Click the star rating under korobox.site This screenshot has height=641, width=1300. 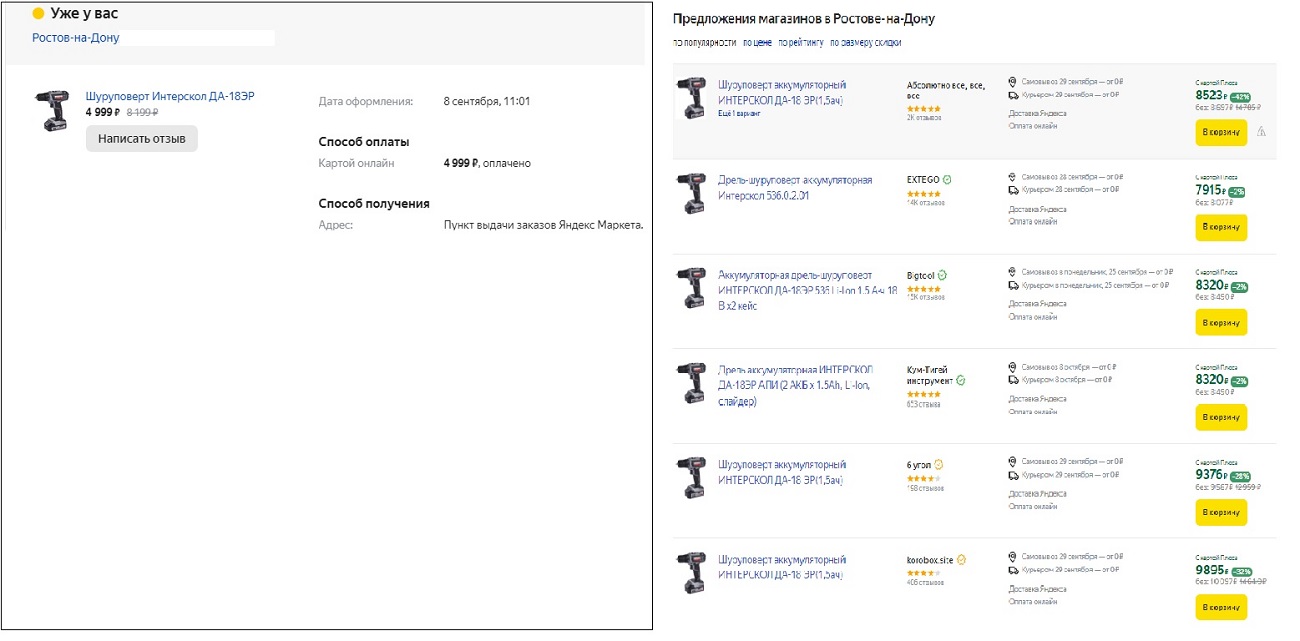pyautogui.click(x=923, y=573)
